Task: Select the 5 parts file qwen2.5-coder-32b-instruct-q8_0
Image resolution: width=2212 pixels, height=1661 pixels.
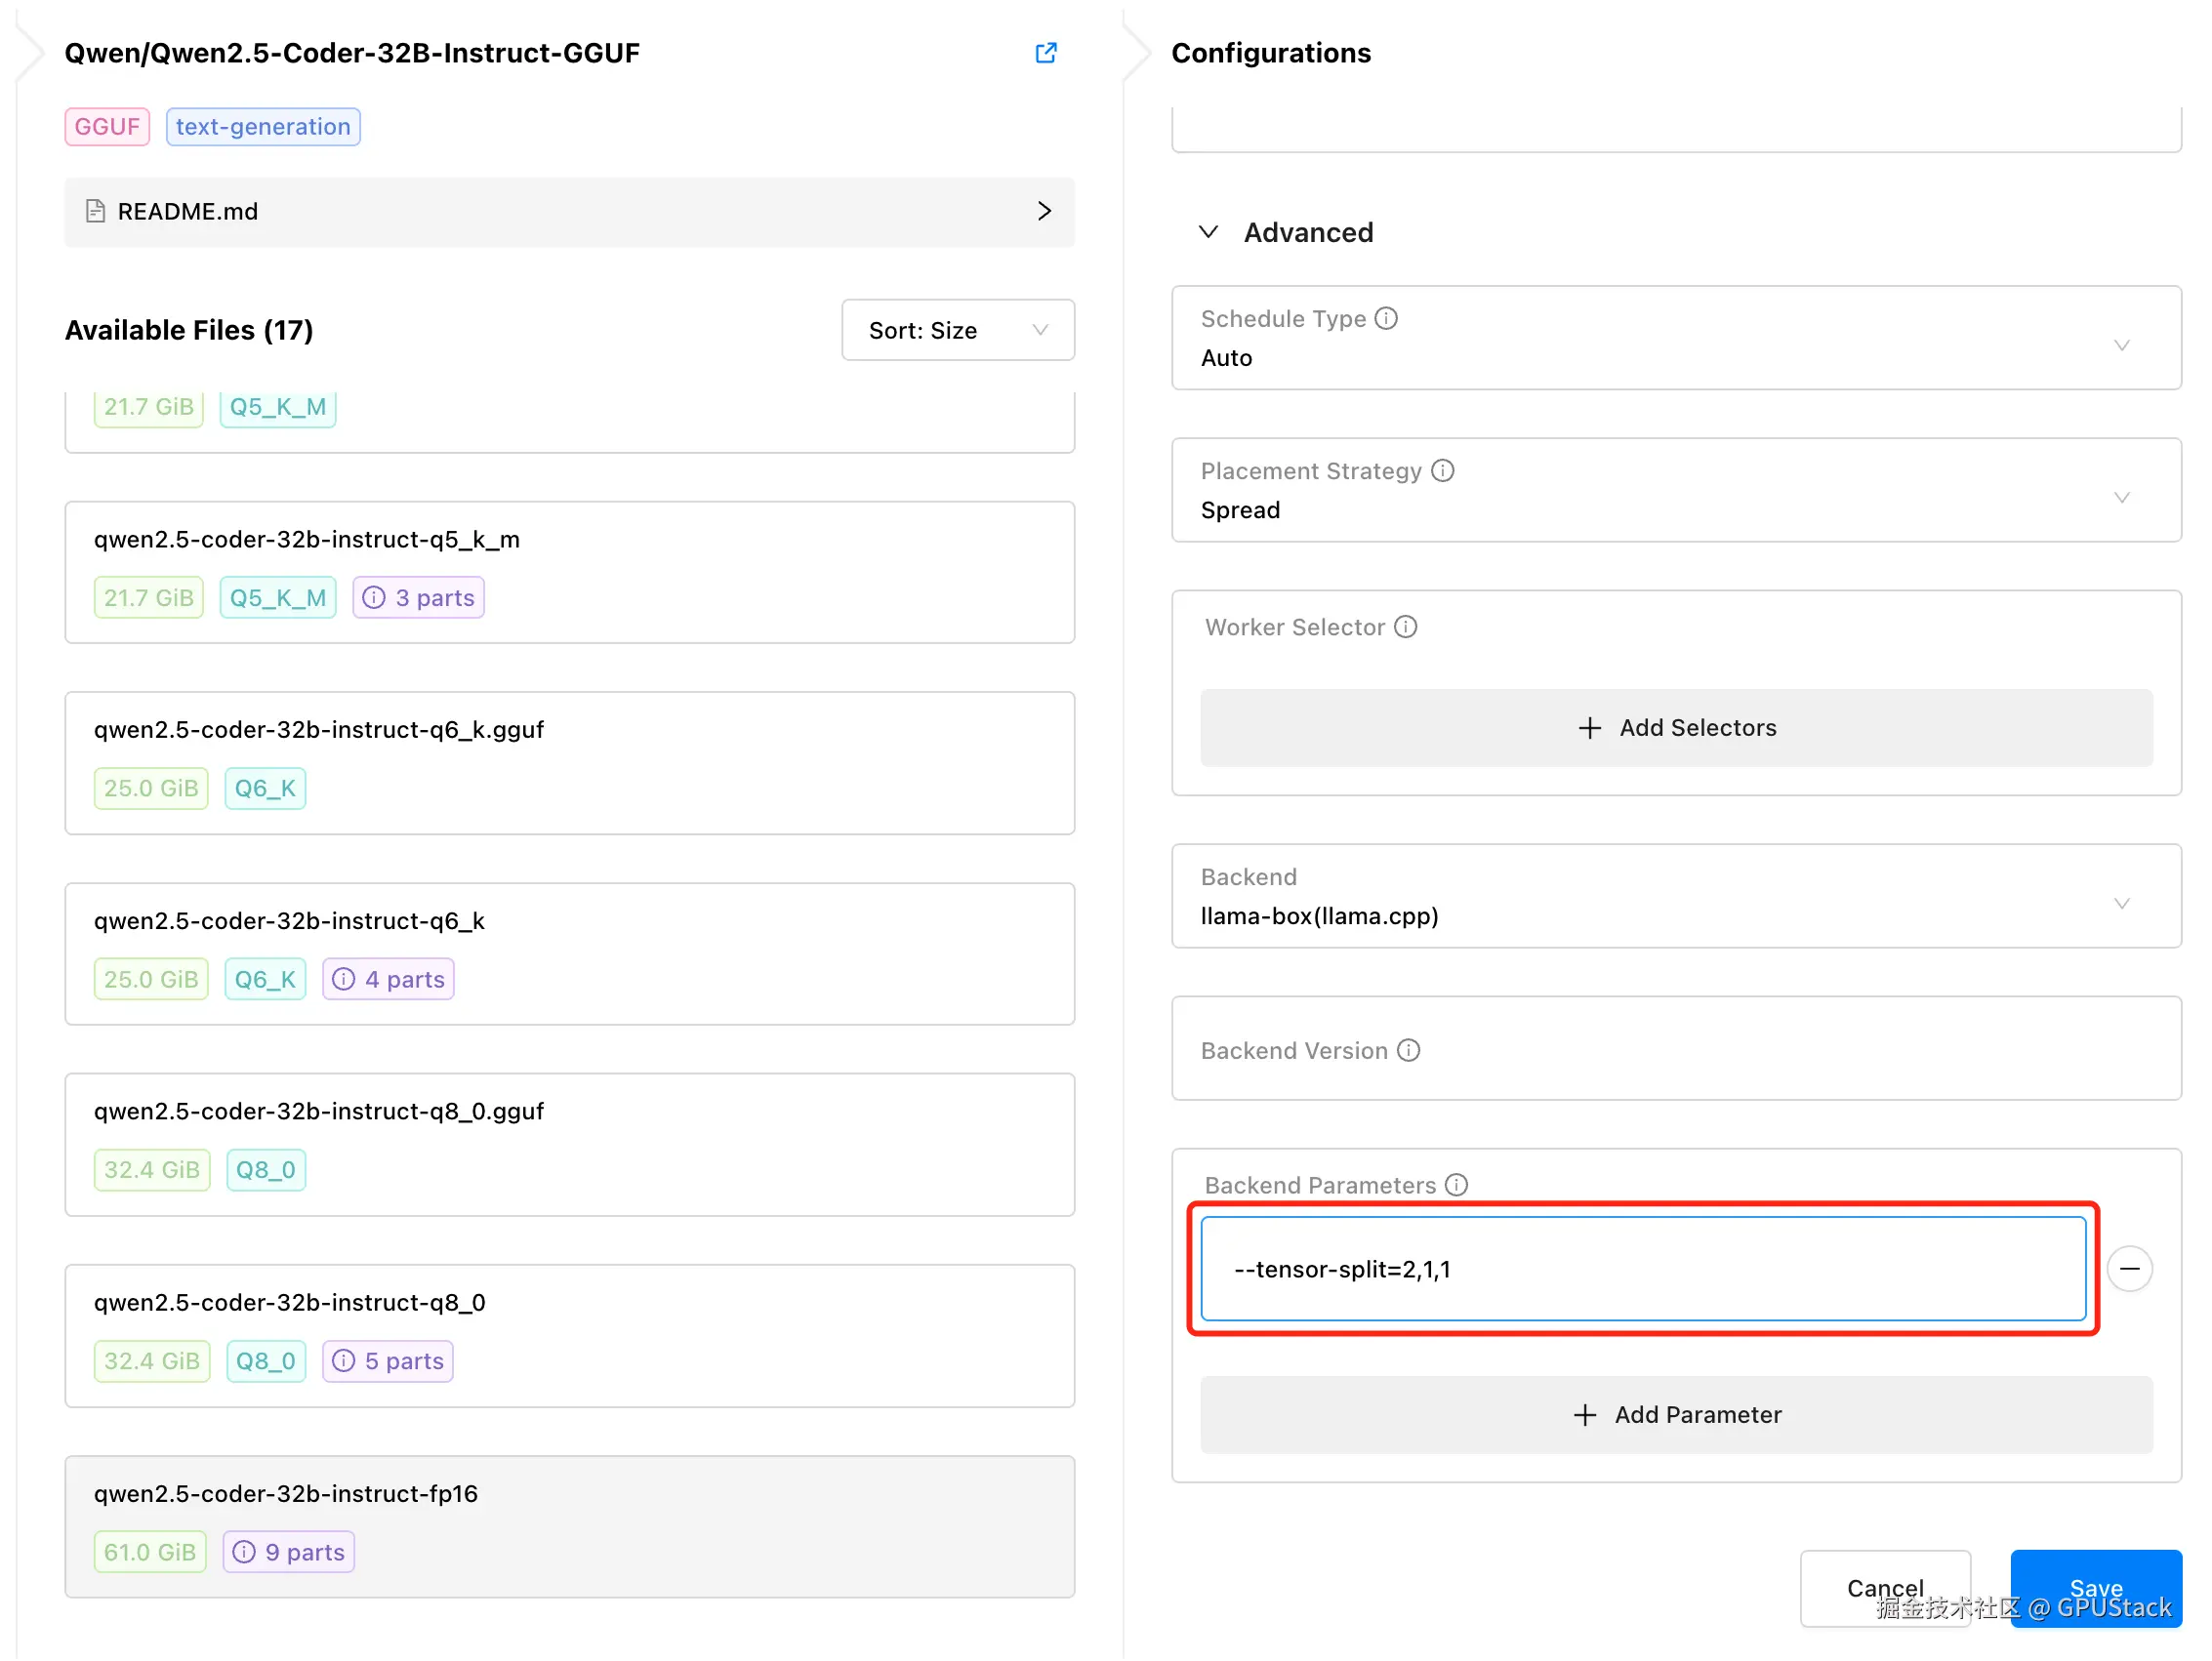Action: pos(570,1336)
